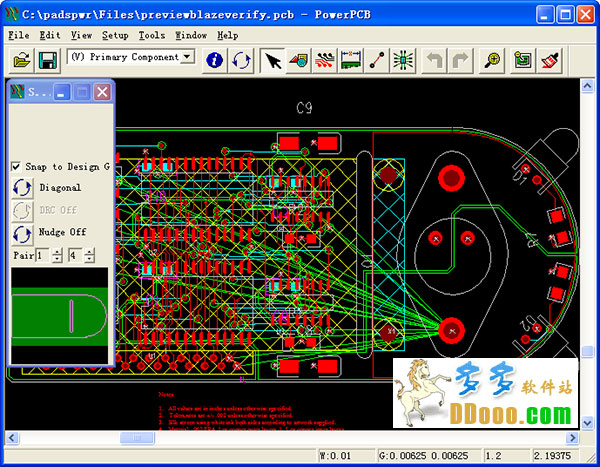This screenshot has width=600, height=467.
Task: Click the green chip autoroute icon
Action: click(x=403, y=60)
